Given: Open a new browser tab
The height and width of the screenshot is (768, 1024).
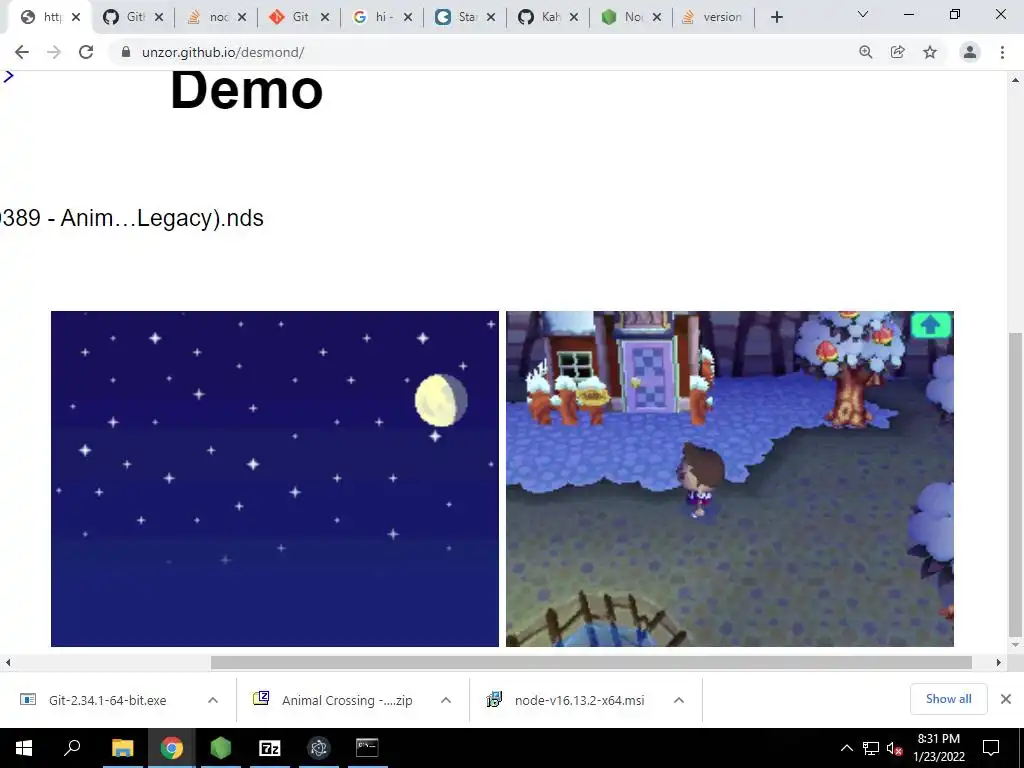Looking at the screenshot, I should [776, 17].
